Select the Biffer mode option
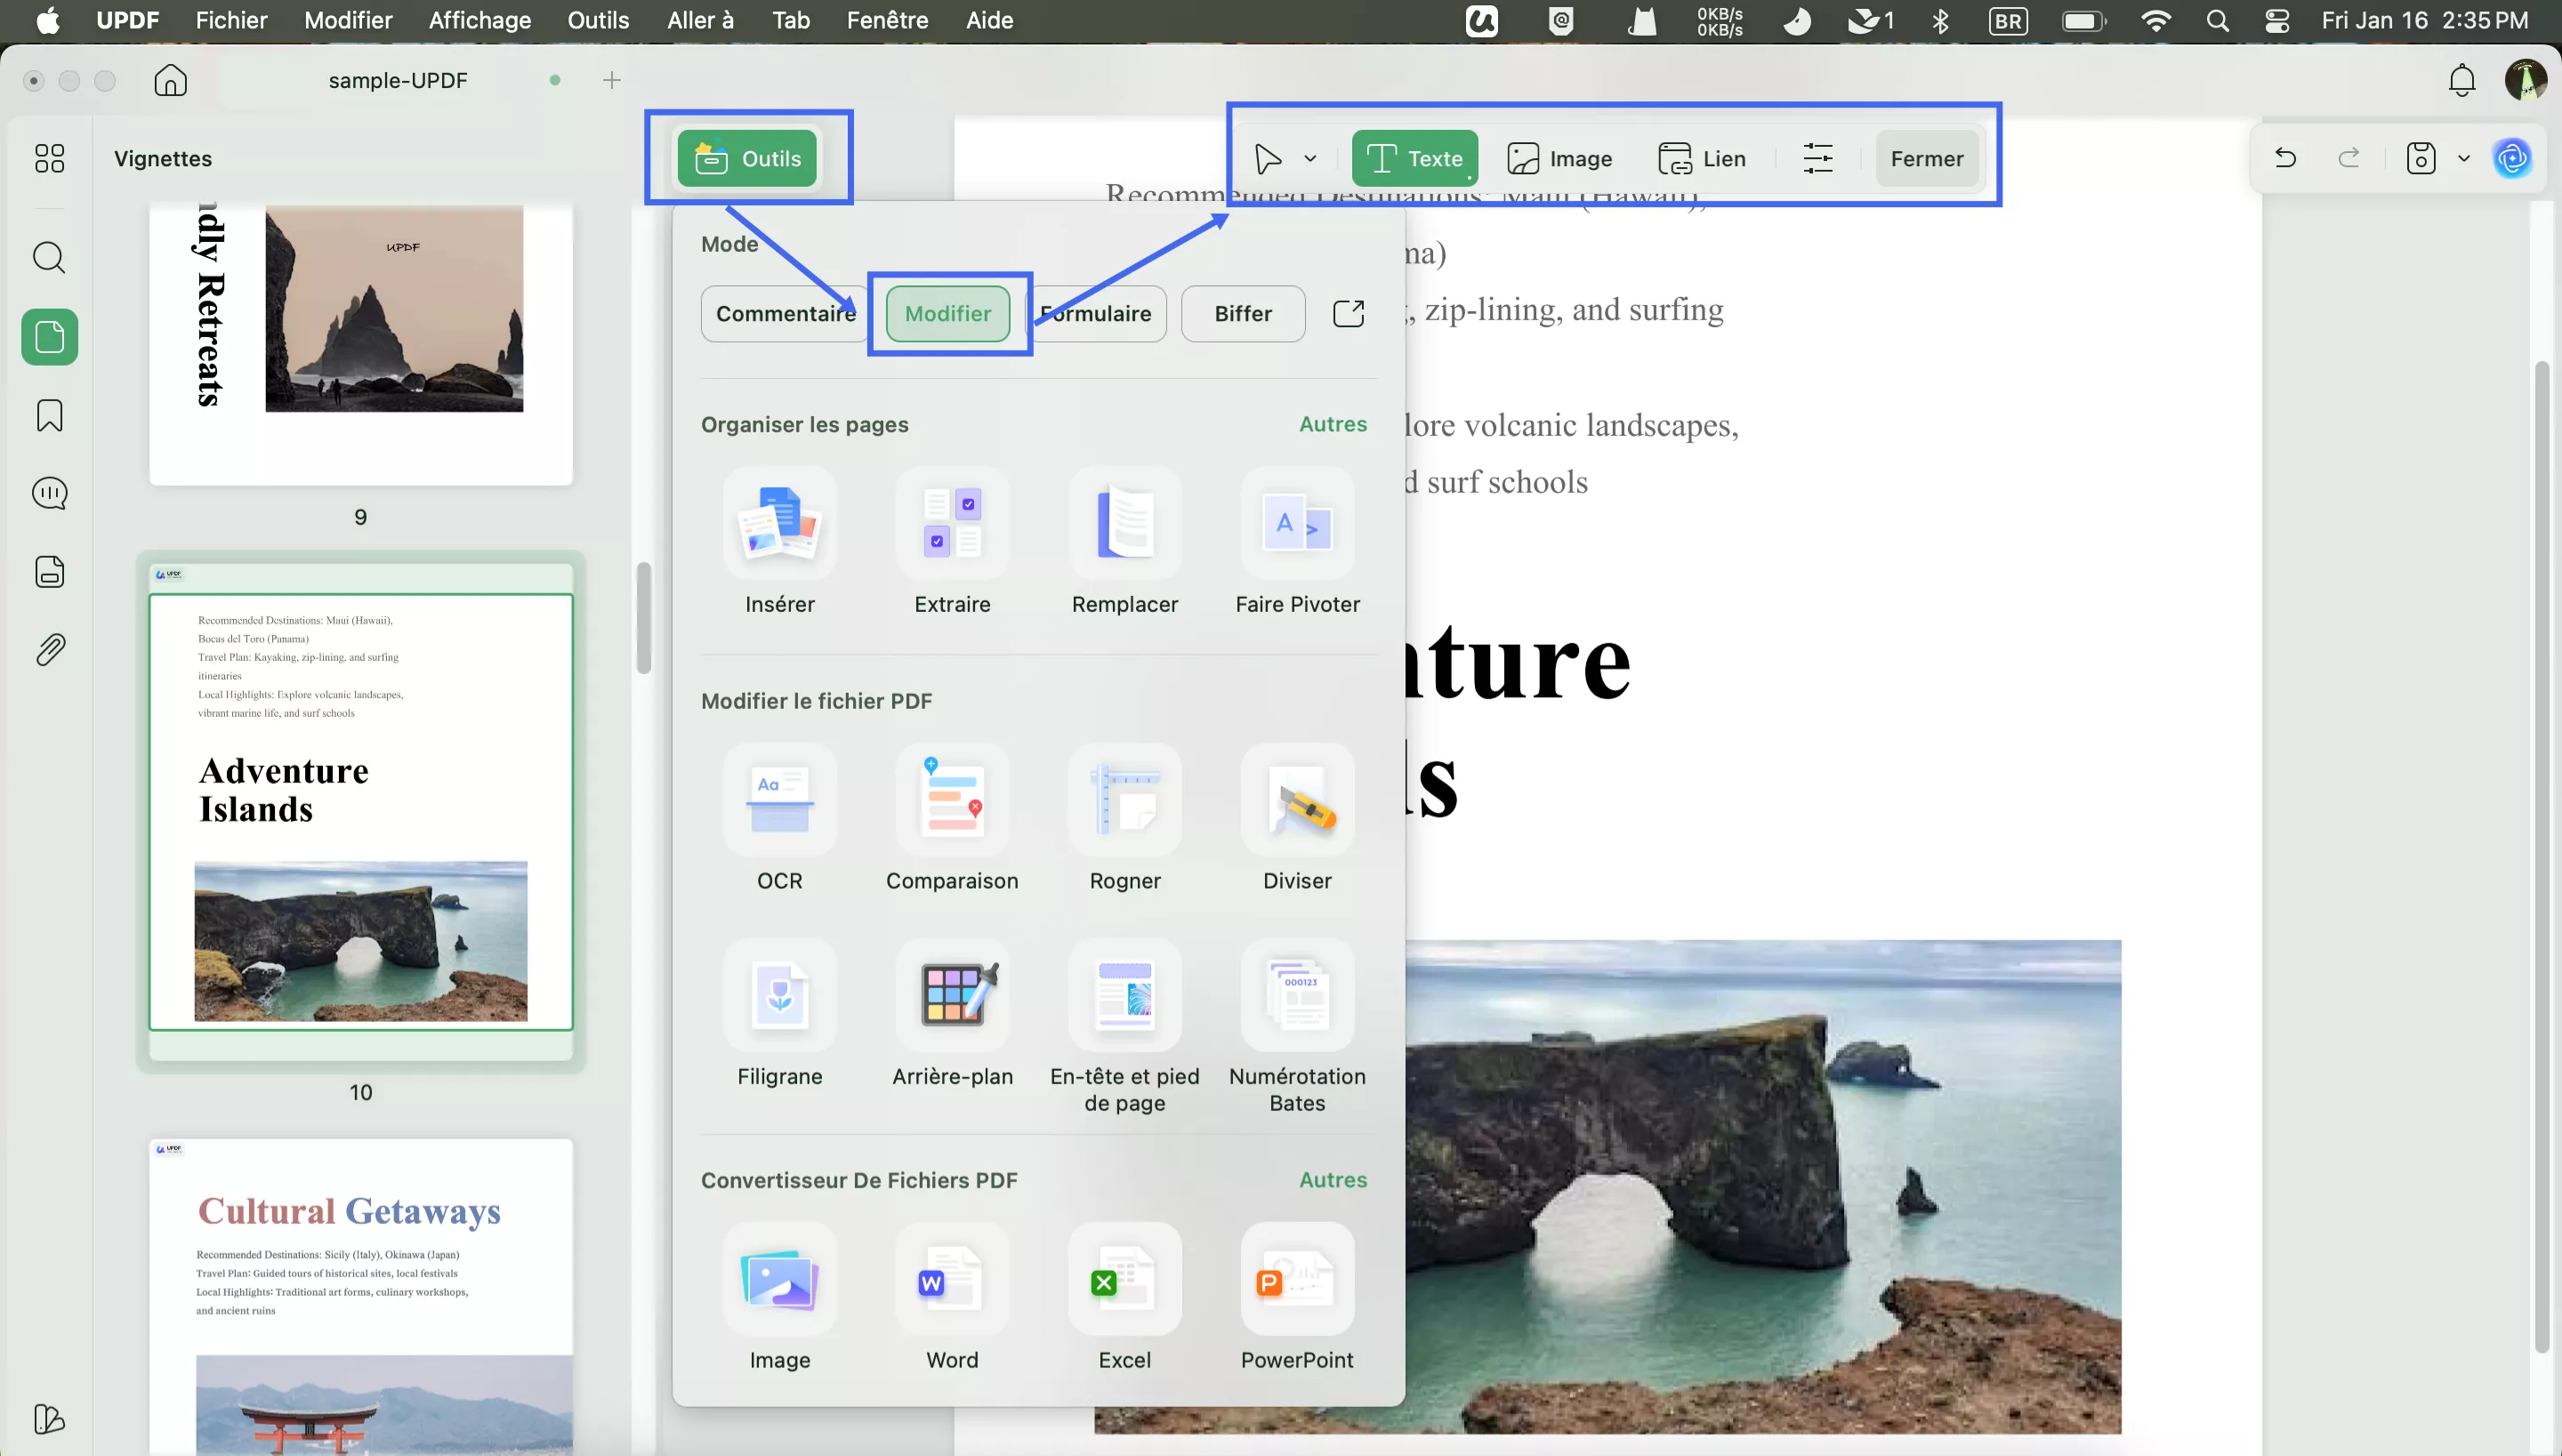The image size is (2562, 1456). (1242, 314)
